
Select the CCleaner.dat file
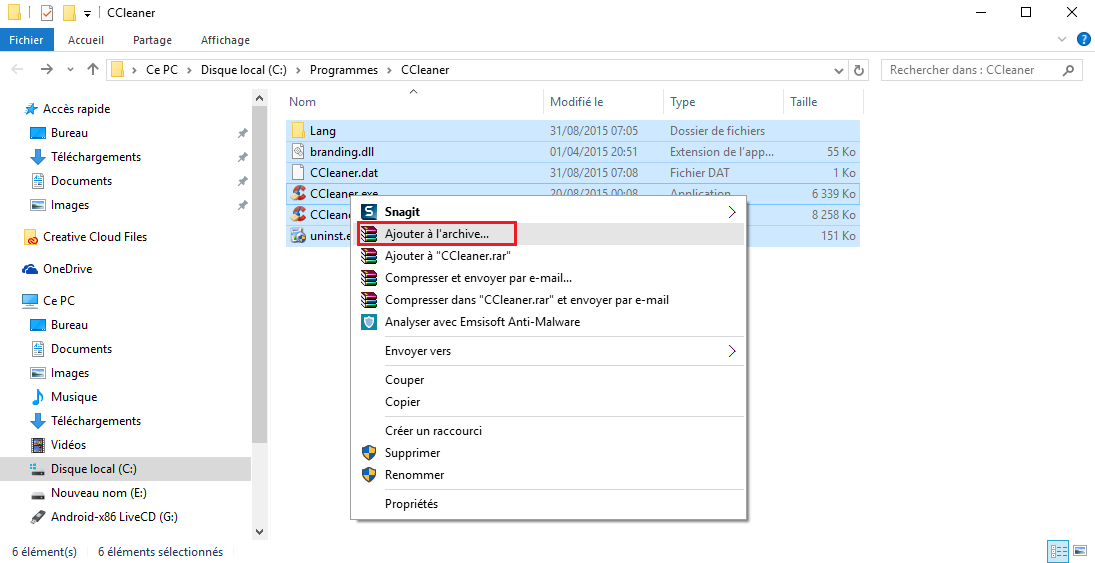573,173
